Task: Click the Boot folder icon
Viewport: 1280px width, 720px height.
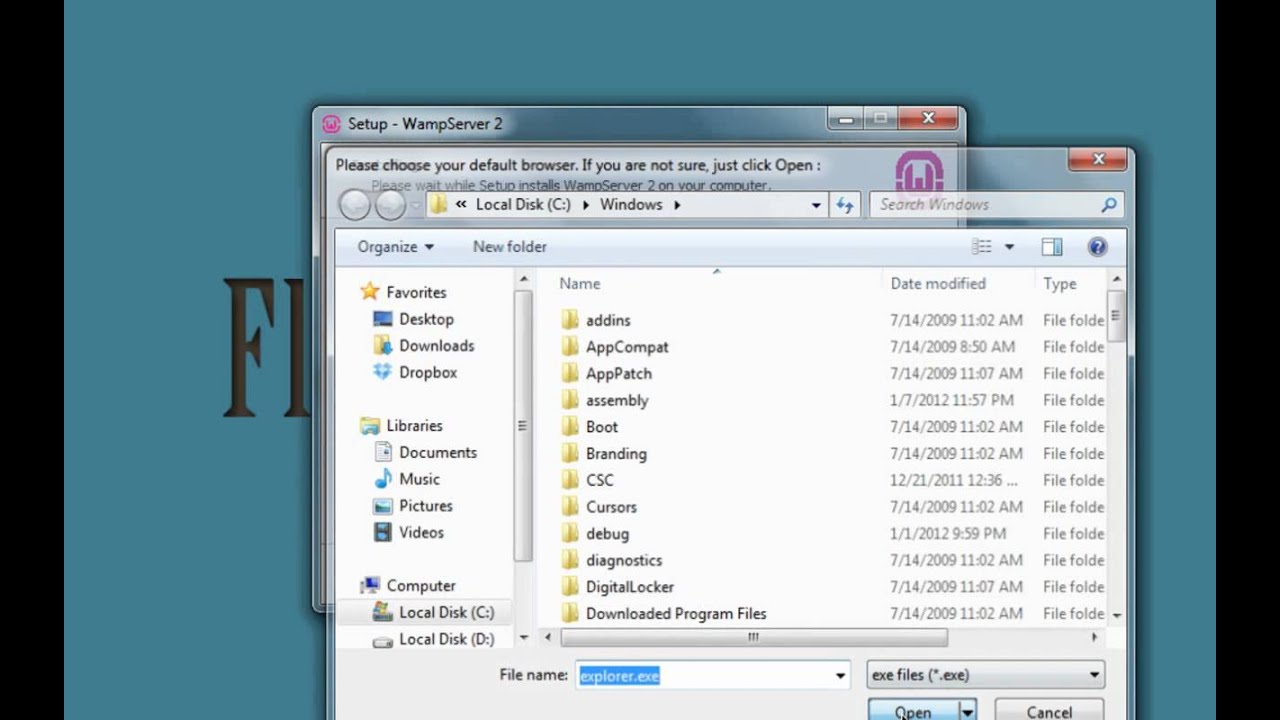Action: coord(570,427)
